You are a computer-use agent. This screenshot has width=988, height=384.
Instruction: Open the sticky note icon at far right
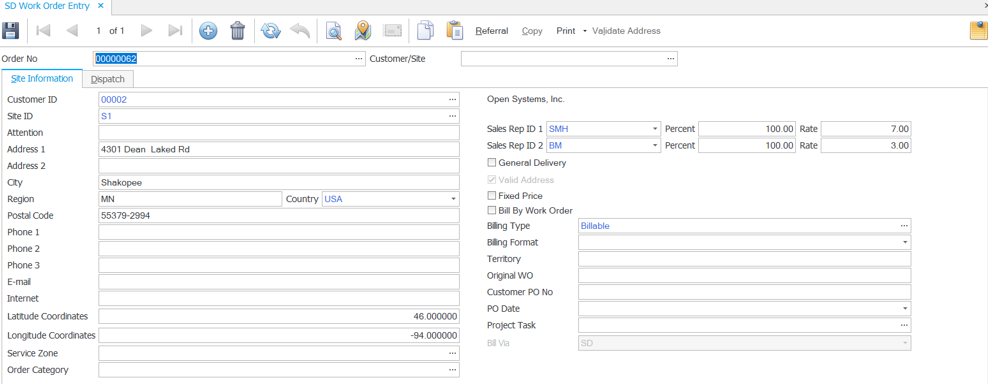click(979, 30)
